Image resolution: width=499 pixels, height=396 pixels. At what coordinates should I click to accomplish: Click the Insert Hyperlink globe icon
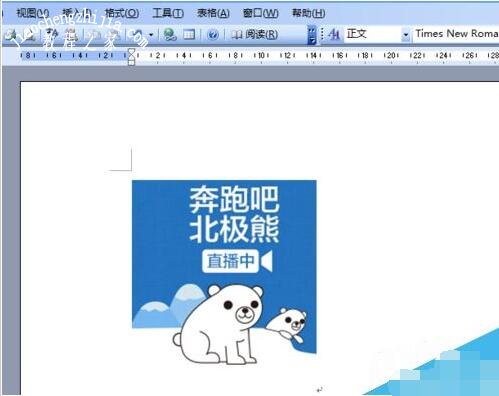(x=170, y=34)
